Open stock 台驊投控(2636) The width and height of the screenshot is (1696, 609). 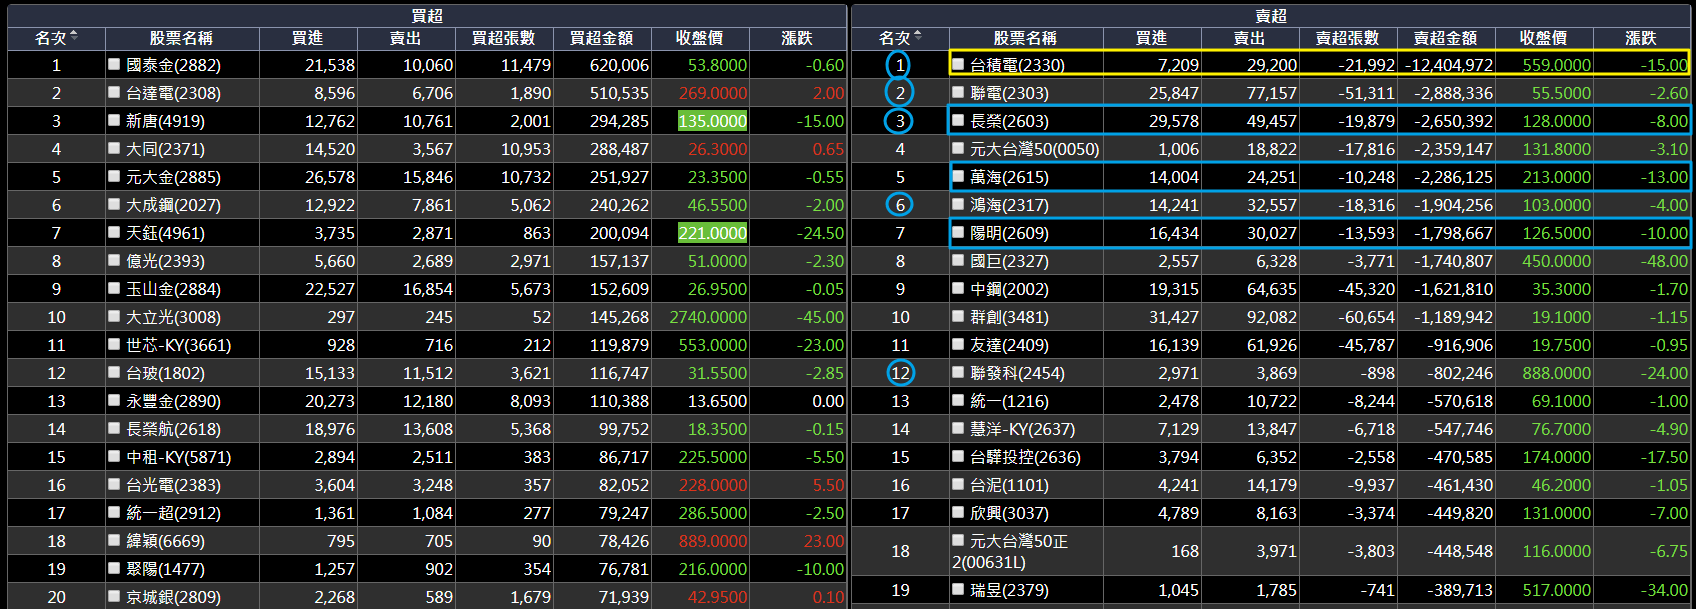click(x=1025, y=457)
